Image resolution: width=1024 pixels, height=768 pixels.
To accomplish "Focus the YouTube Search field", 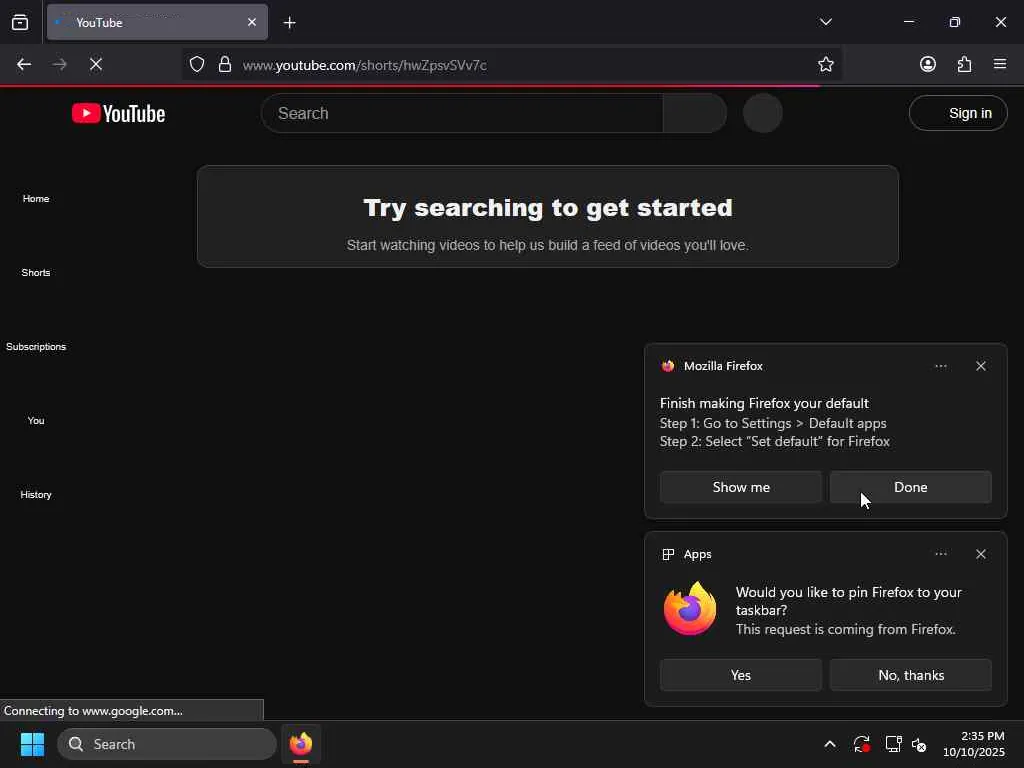I will pyautogui.click(x=462, y=113).
